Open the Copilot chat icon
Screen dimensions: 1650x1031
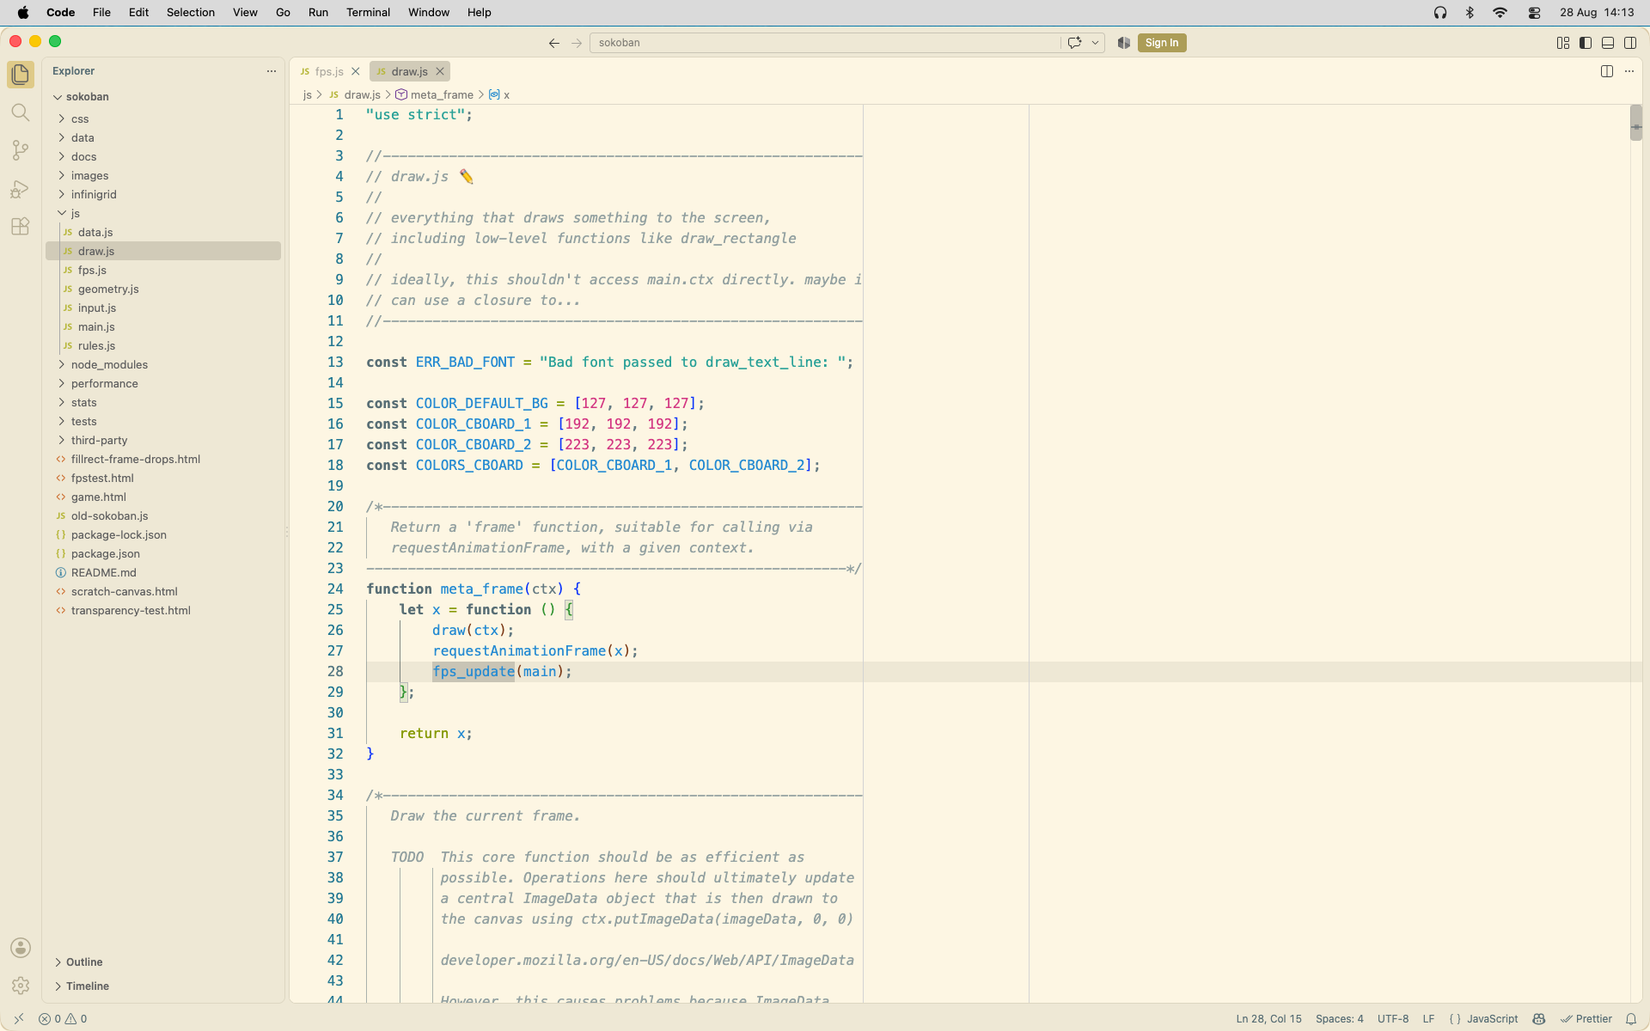[1074, 43]
